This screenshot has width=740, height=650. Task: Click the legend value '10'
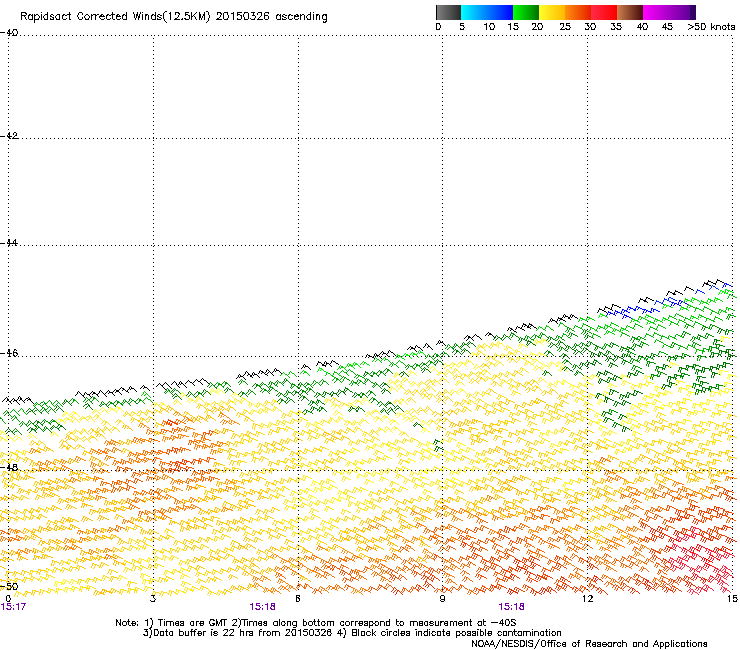(489, 26)
